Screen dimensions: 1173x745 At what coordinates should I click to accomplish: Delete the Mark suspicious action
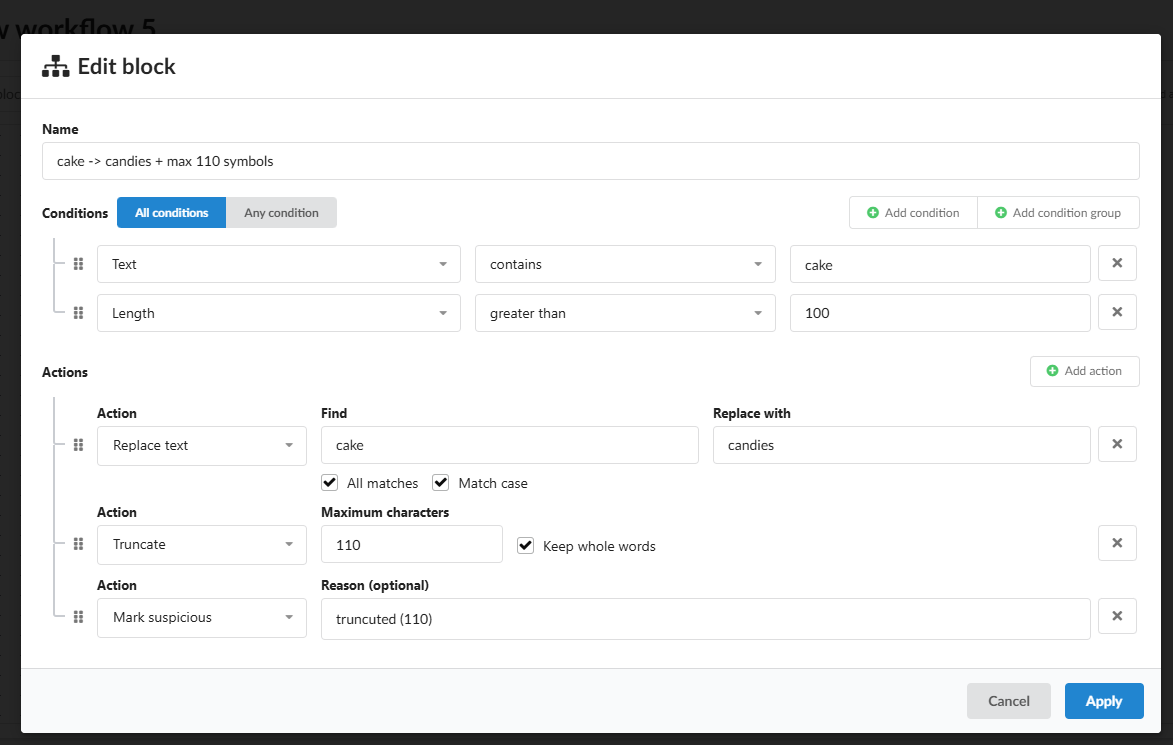pyautogui.click(x=1117, y=616)
